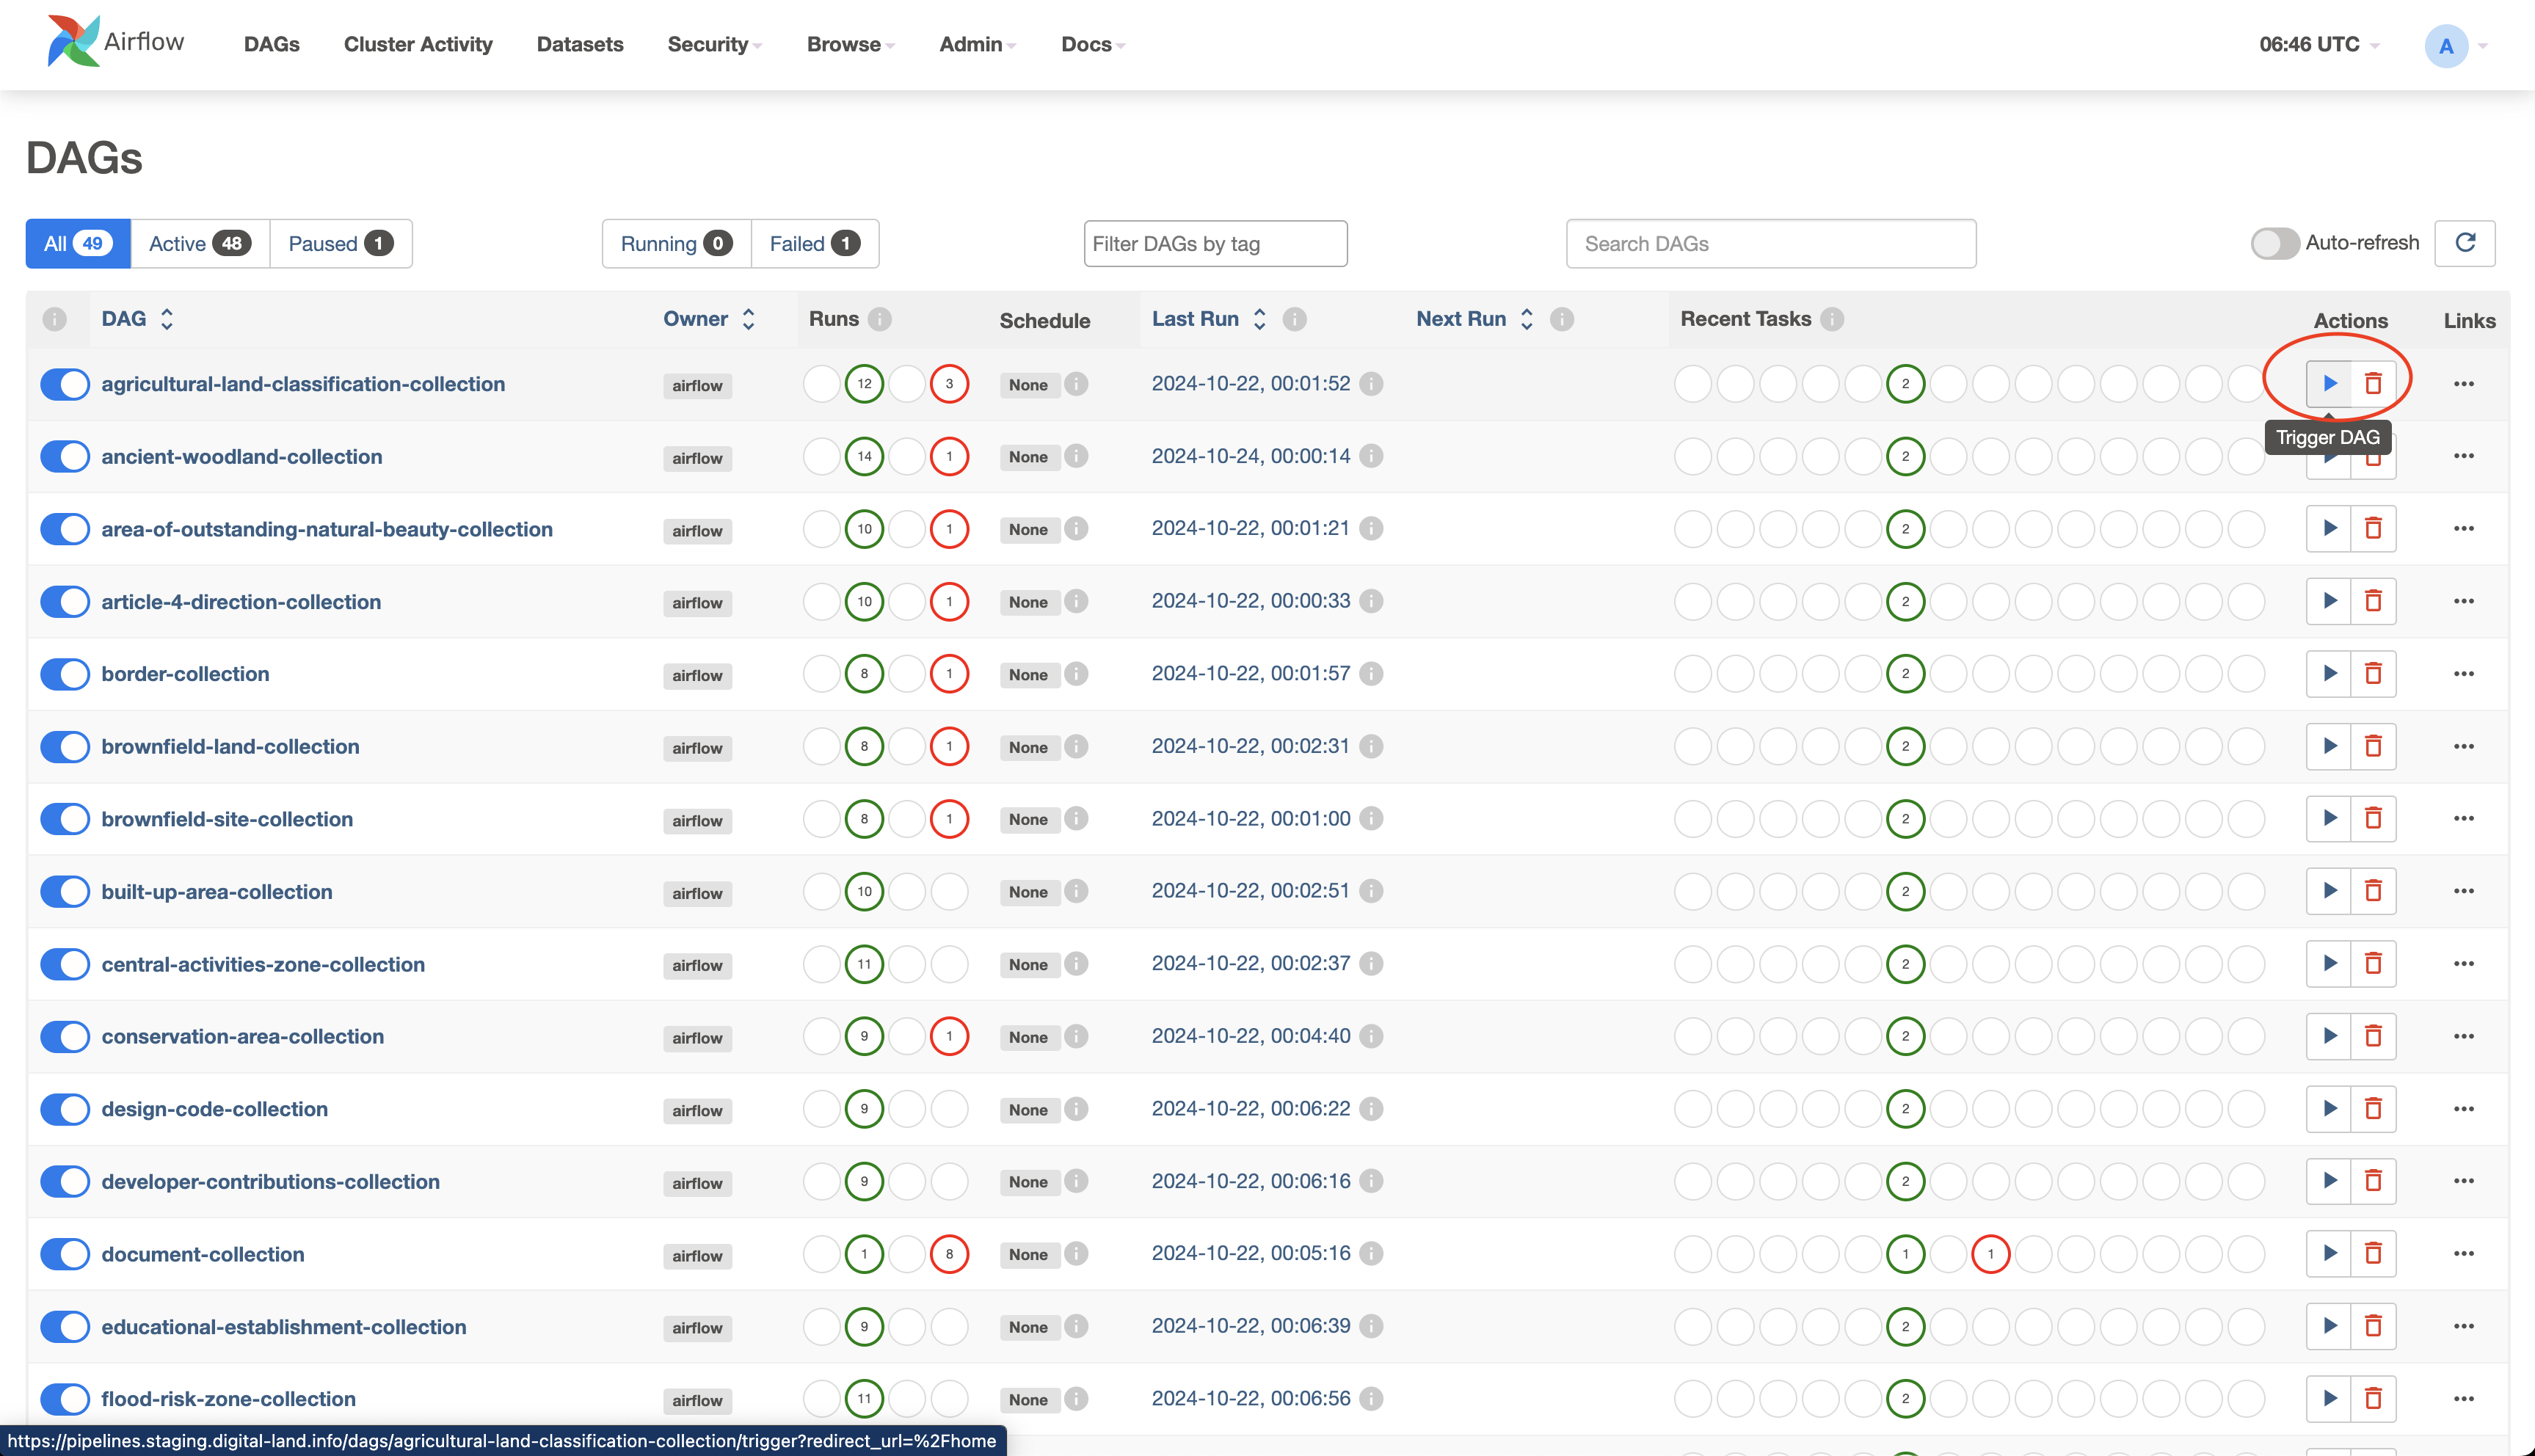The height and width of the screenshot is (1456, 2535).
Task: Pause the article-4-direction-collection DAG
Action: tap(65, 601)
